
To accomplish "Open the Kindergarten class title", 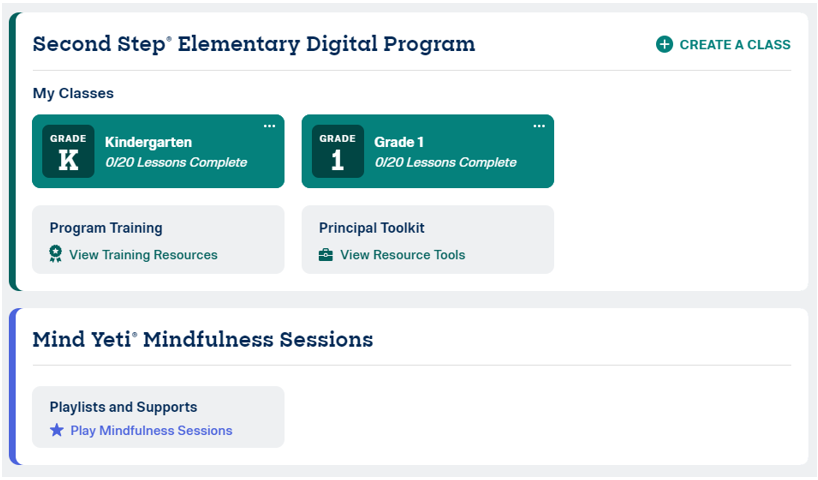I will click(148, 142).
